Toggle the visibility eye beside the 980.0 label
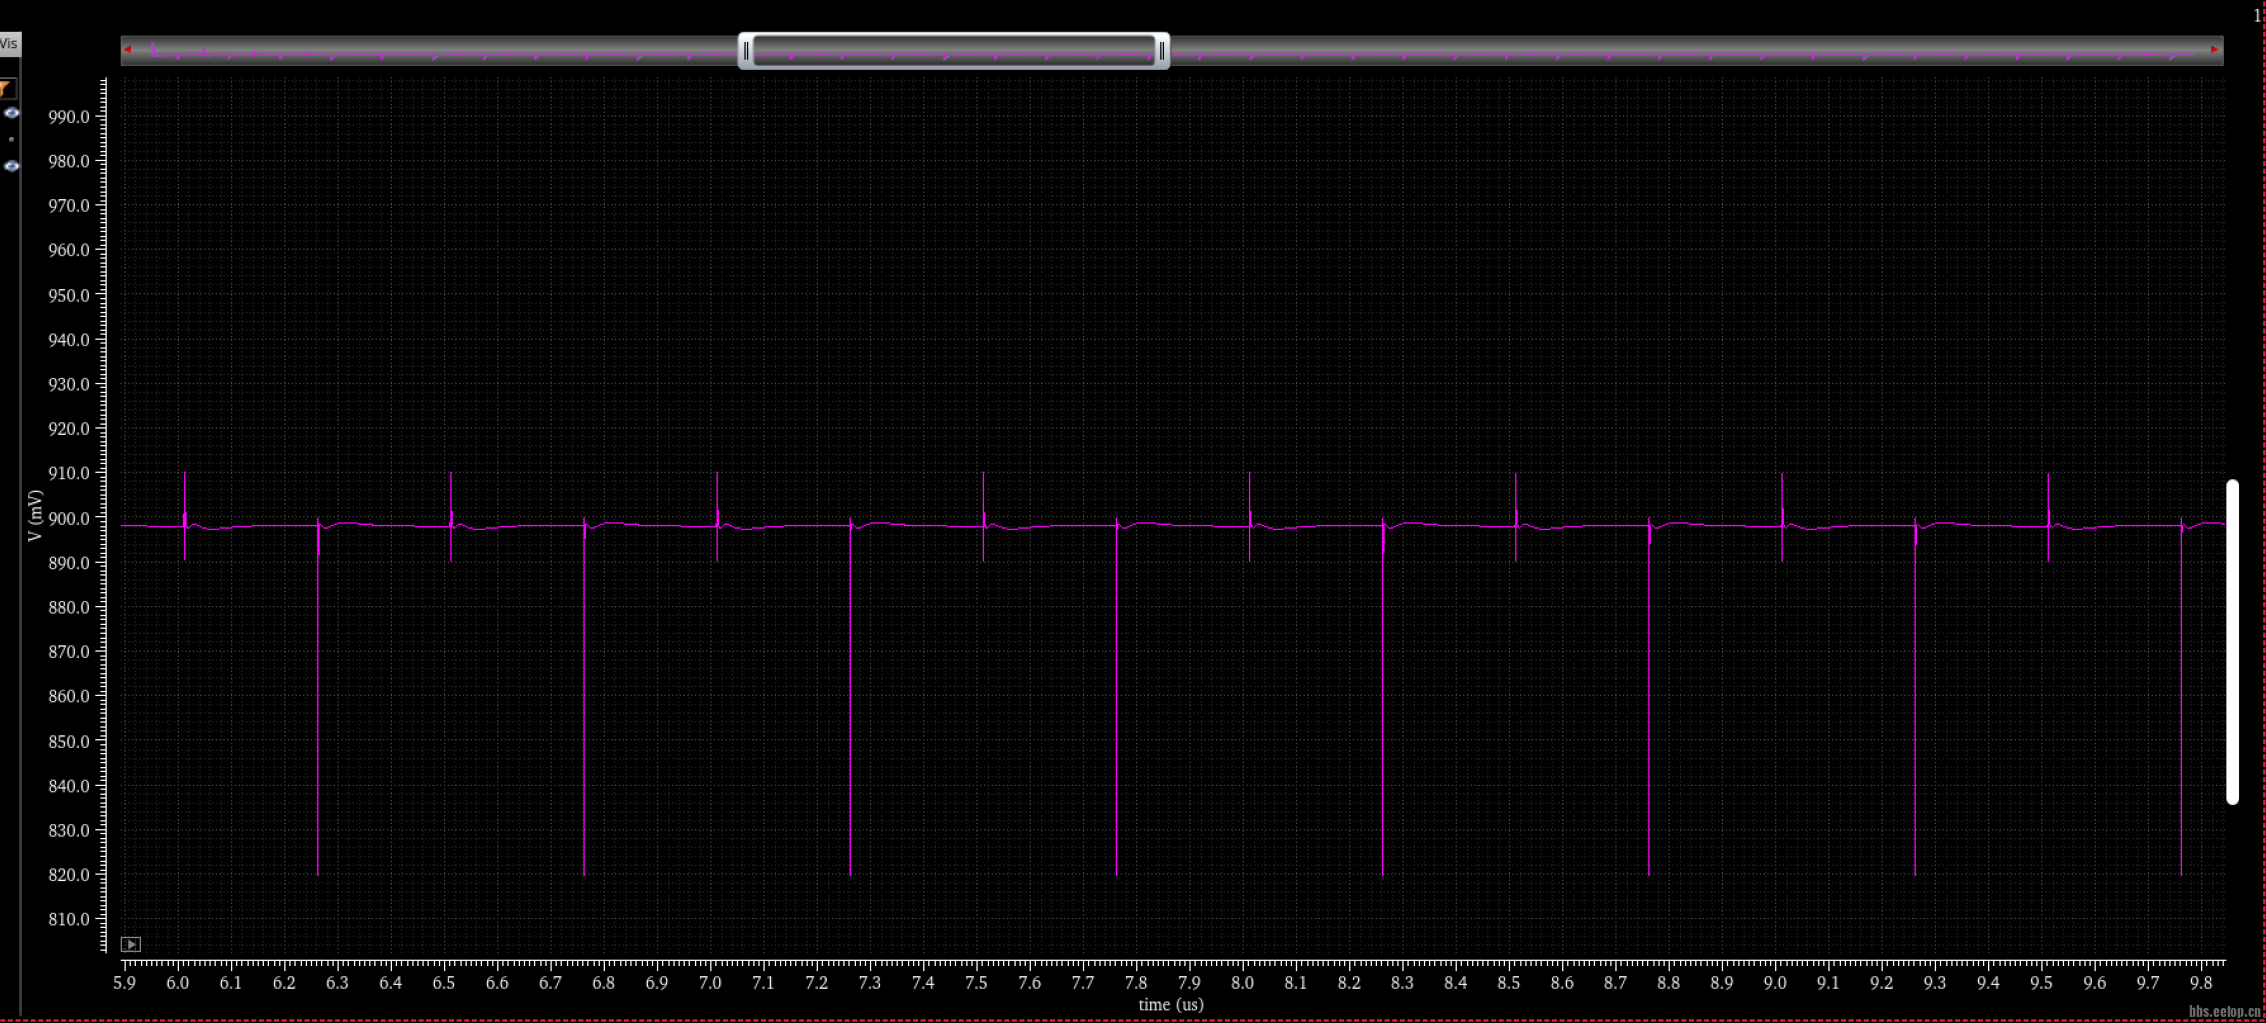The height and width of the screenshot is (1023, 2266). coord(11,166)
